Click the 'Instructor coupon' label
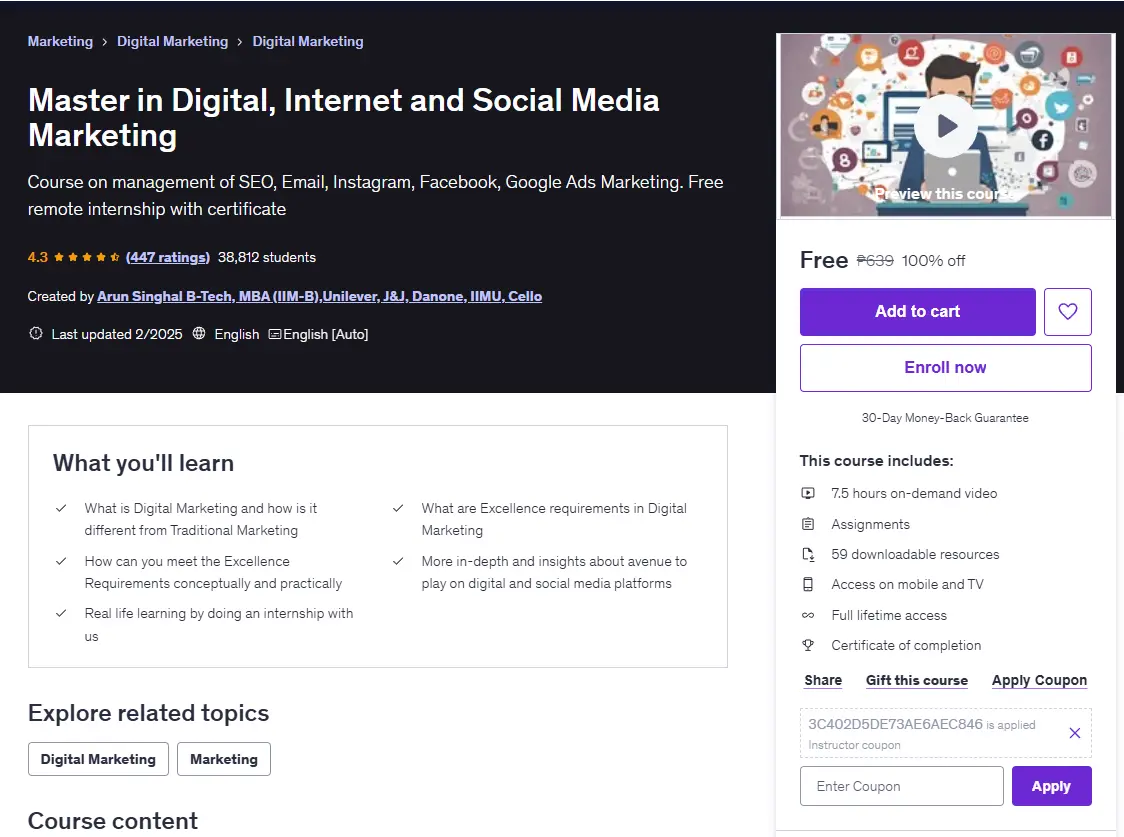 [x=854, y=745]
